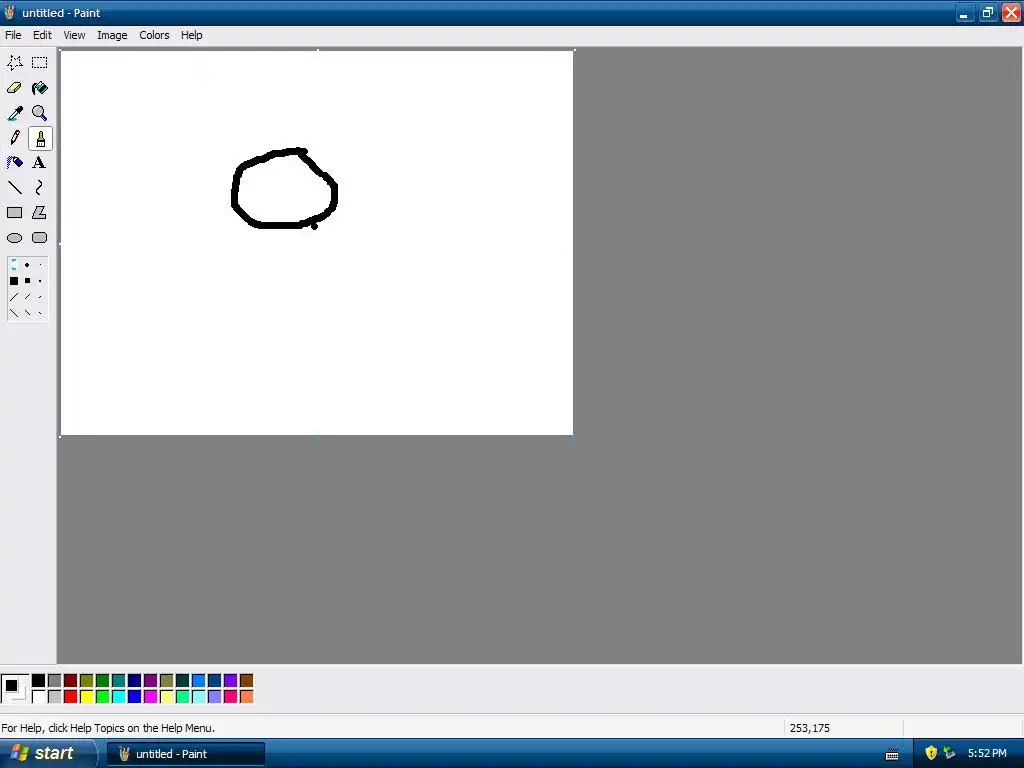Click the Paint icon in title bar
This screenshot has height=768, width=1024.
click(10, 12)
